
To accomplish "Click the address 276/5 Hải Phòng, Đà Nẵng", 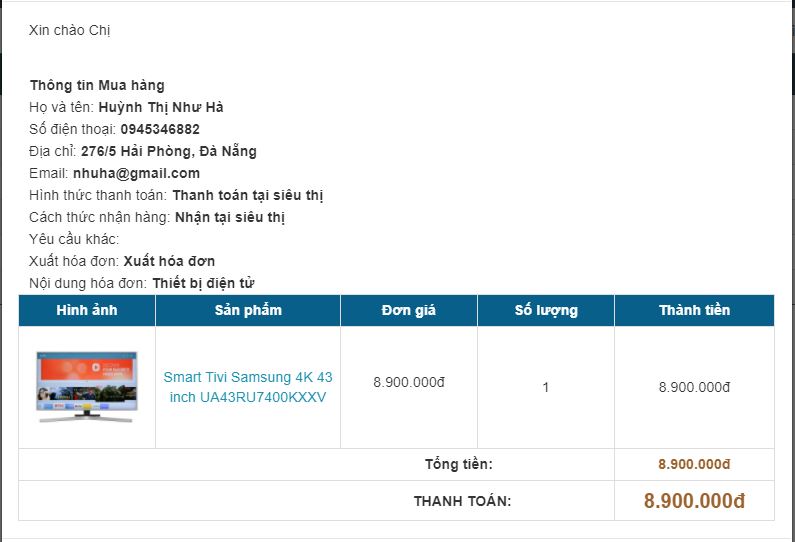I will tap(169, 151).
